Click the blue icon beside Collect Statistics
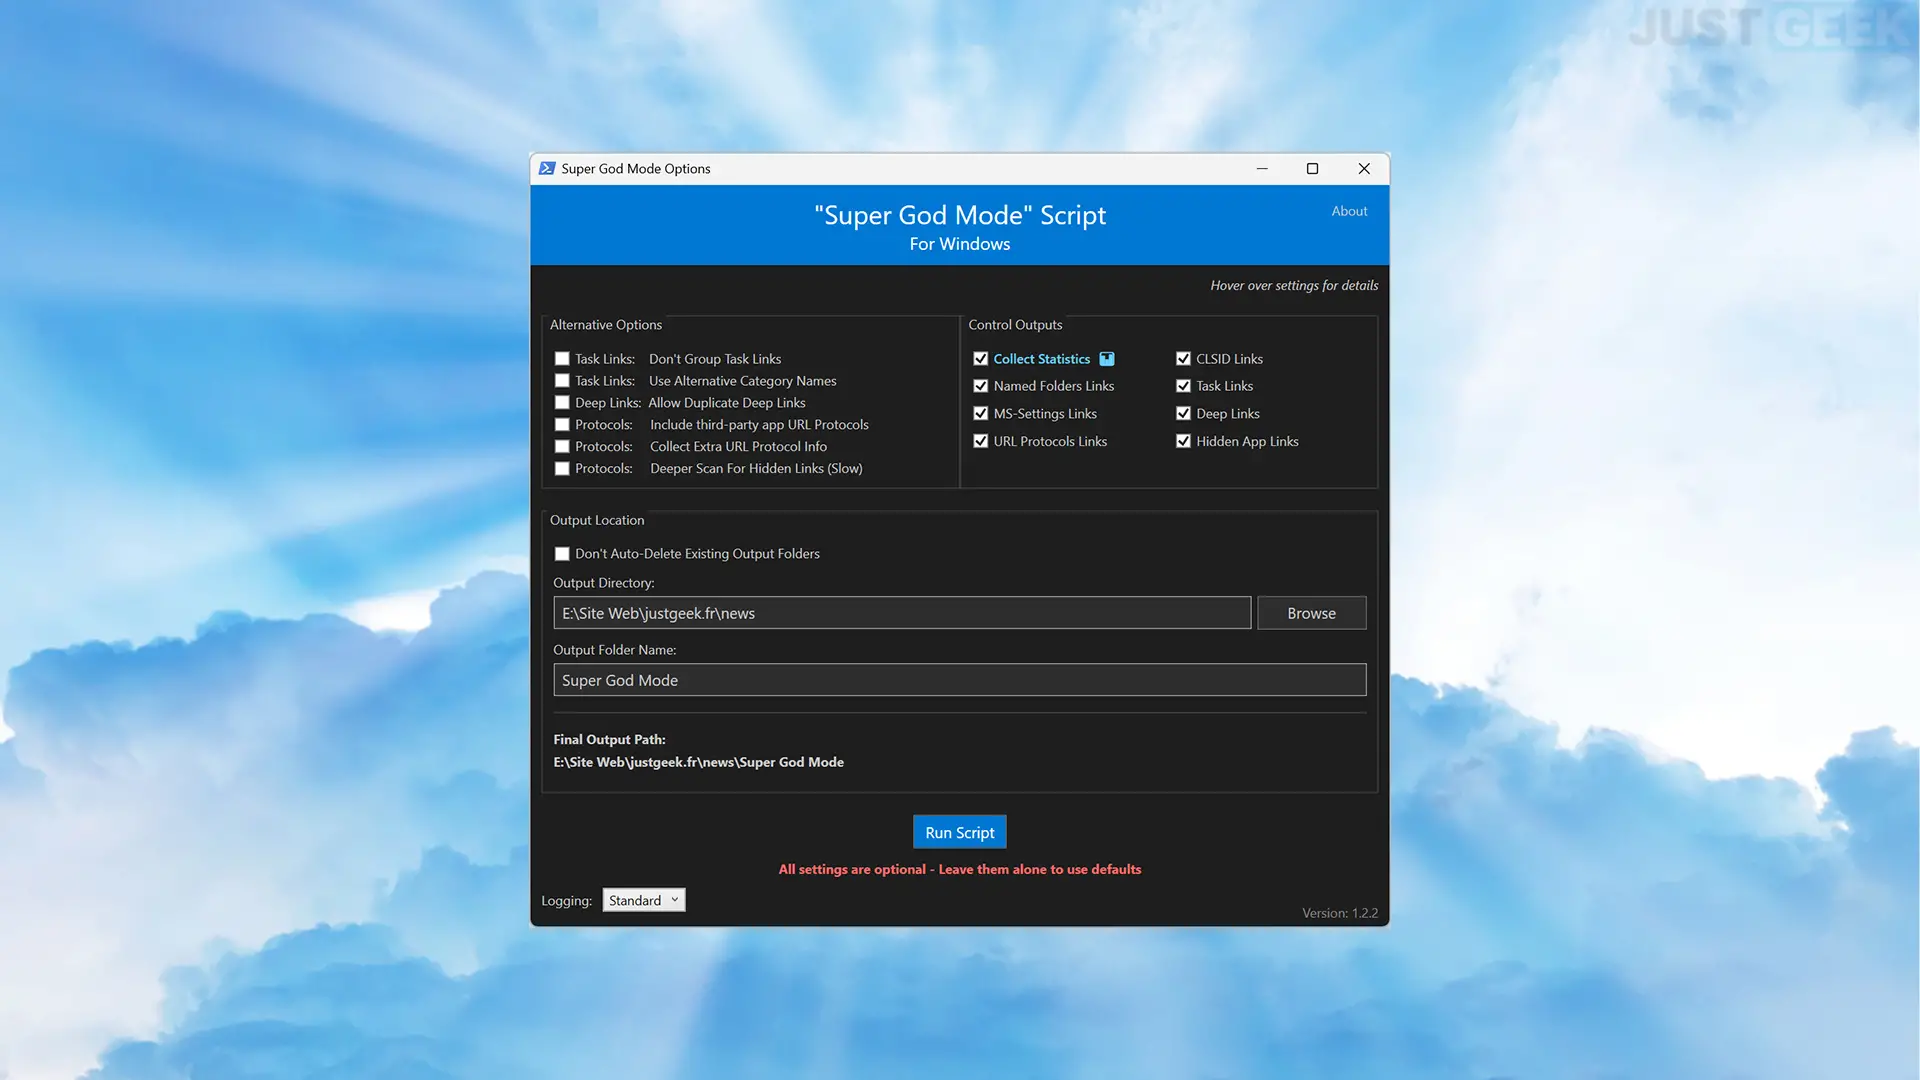The width and height of the screenshot is (1920, 1080). 1107,359
